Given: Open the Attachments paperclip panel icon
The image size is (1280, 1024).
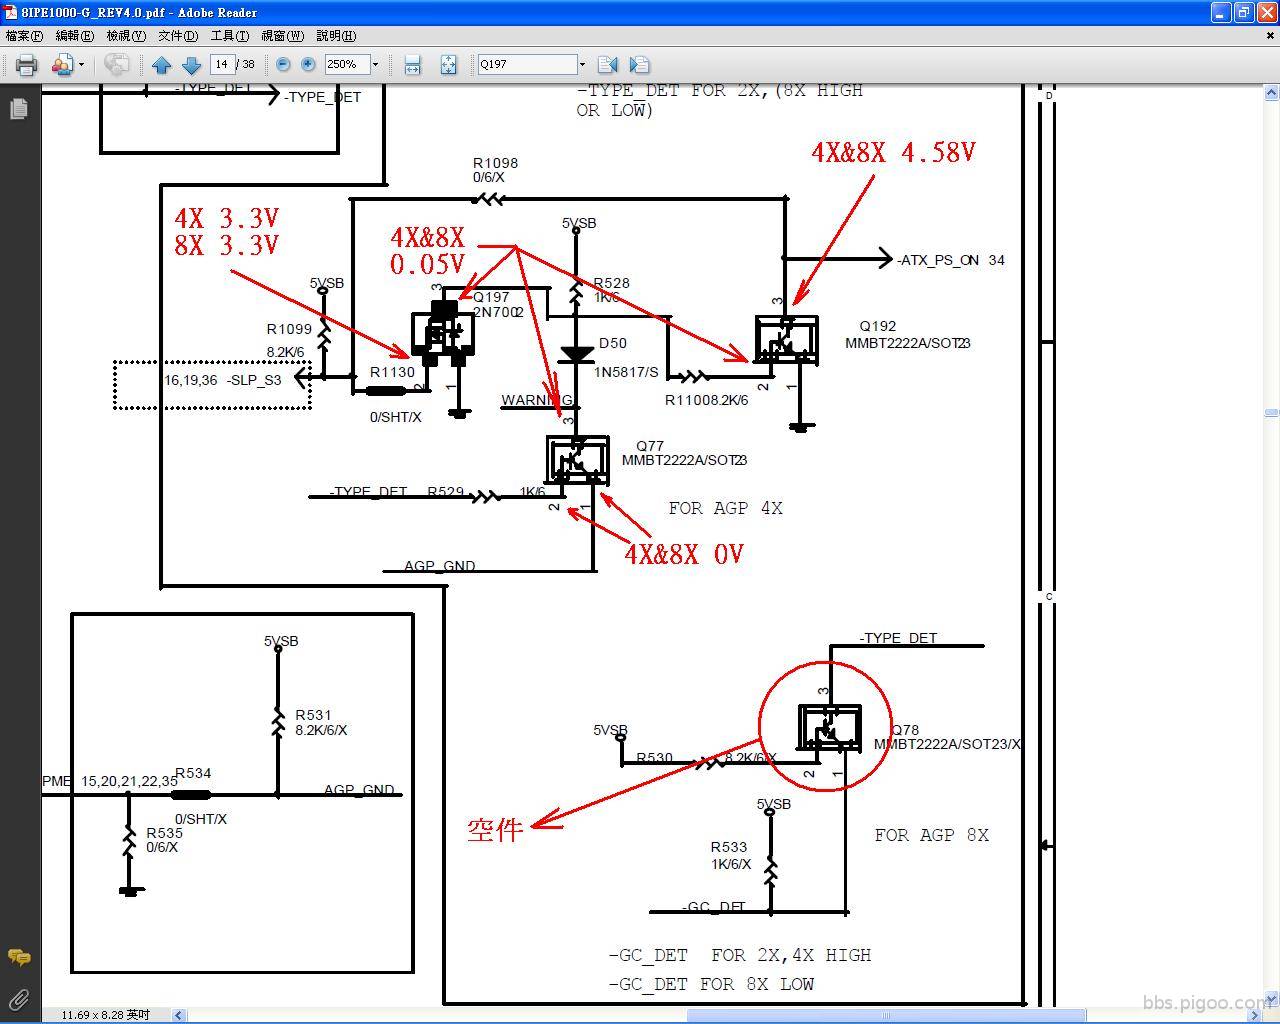Looking at the screenshot, I should pos(18,999).
